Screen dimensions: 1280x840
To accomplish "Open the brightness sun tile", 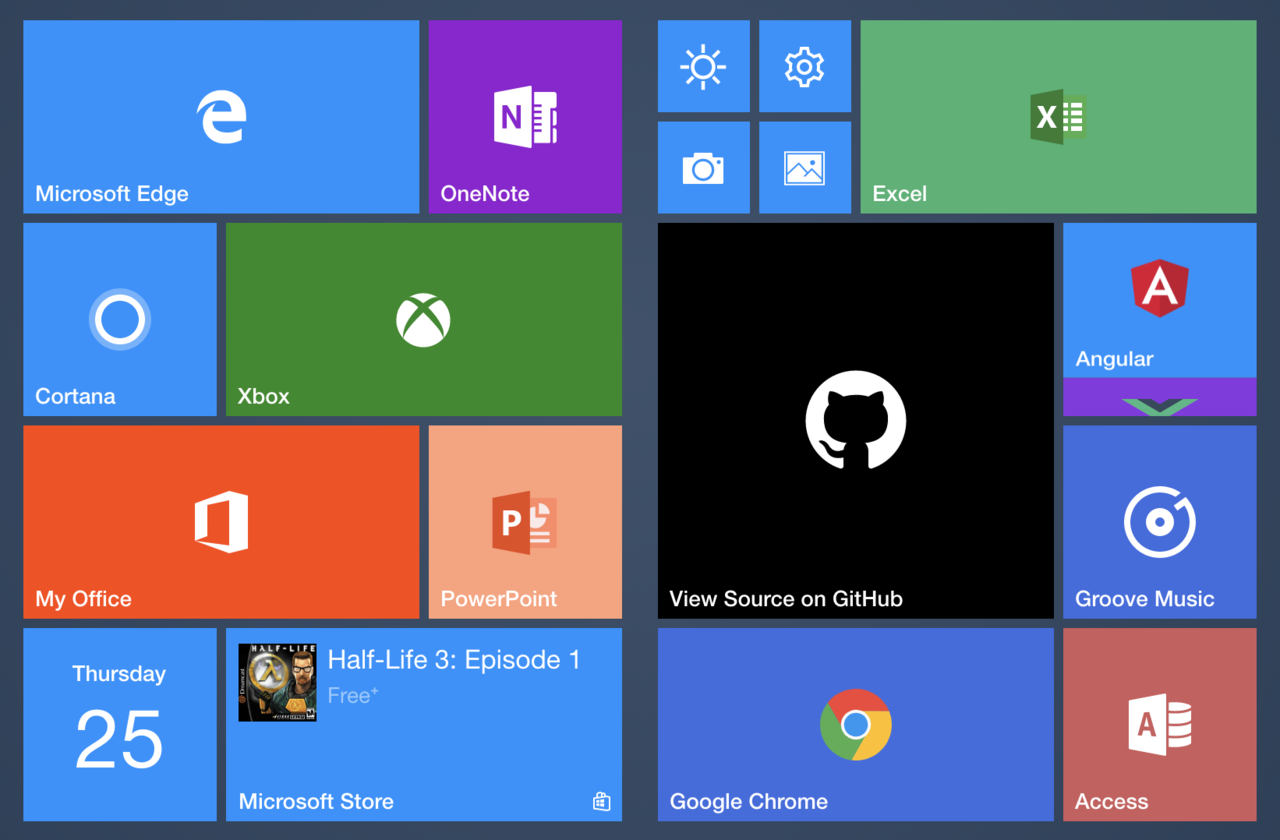I will [703, 66].
